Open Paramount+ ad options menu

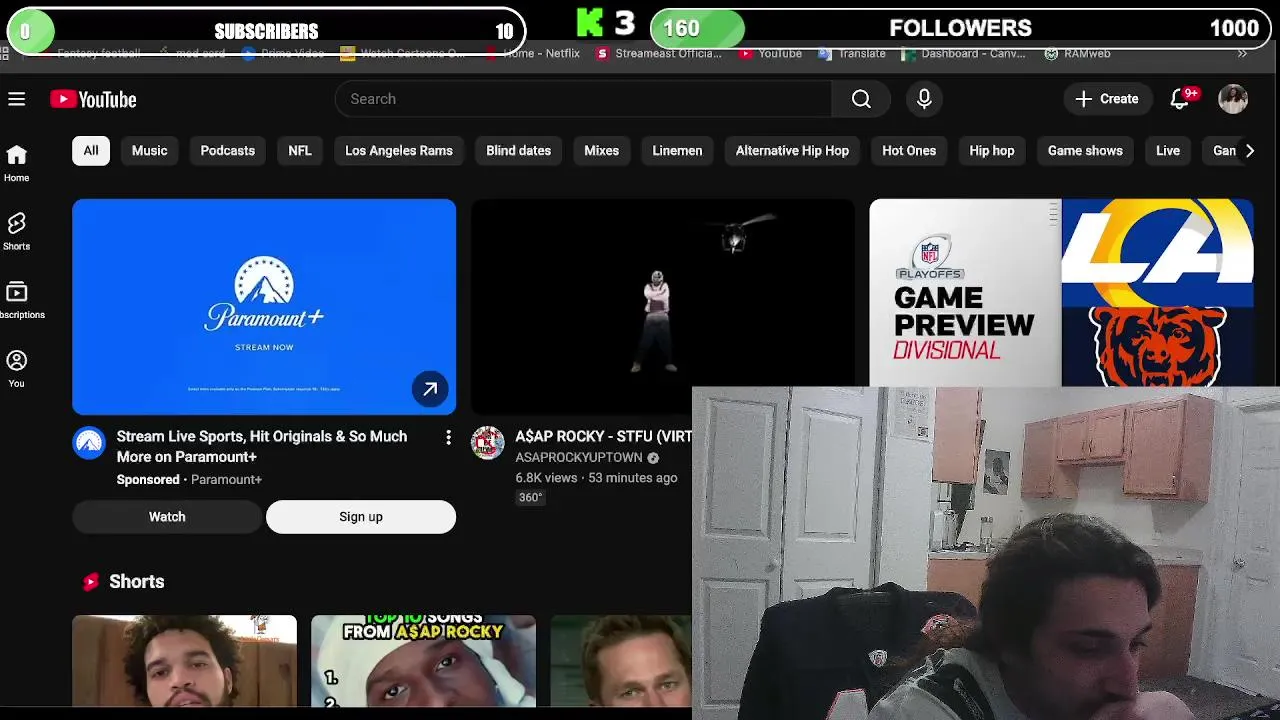[448, 438]
